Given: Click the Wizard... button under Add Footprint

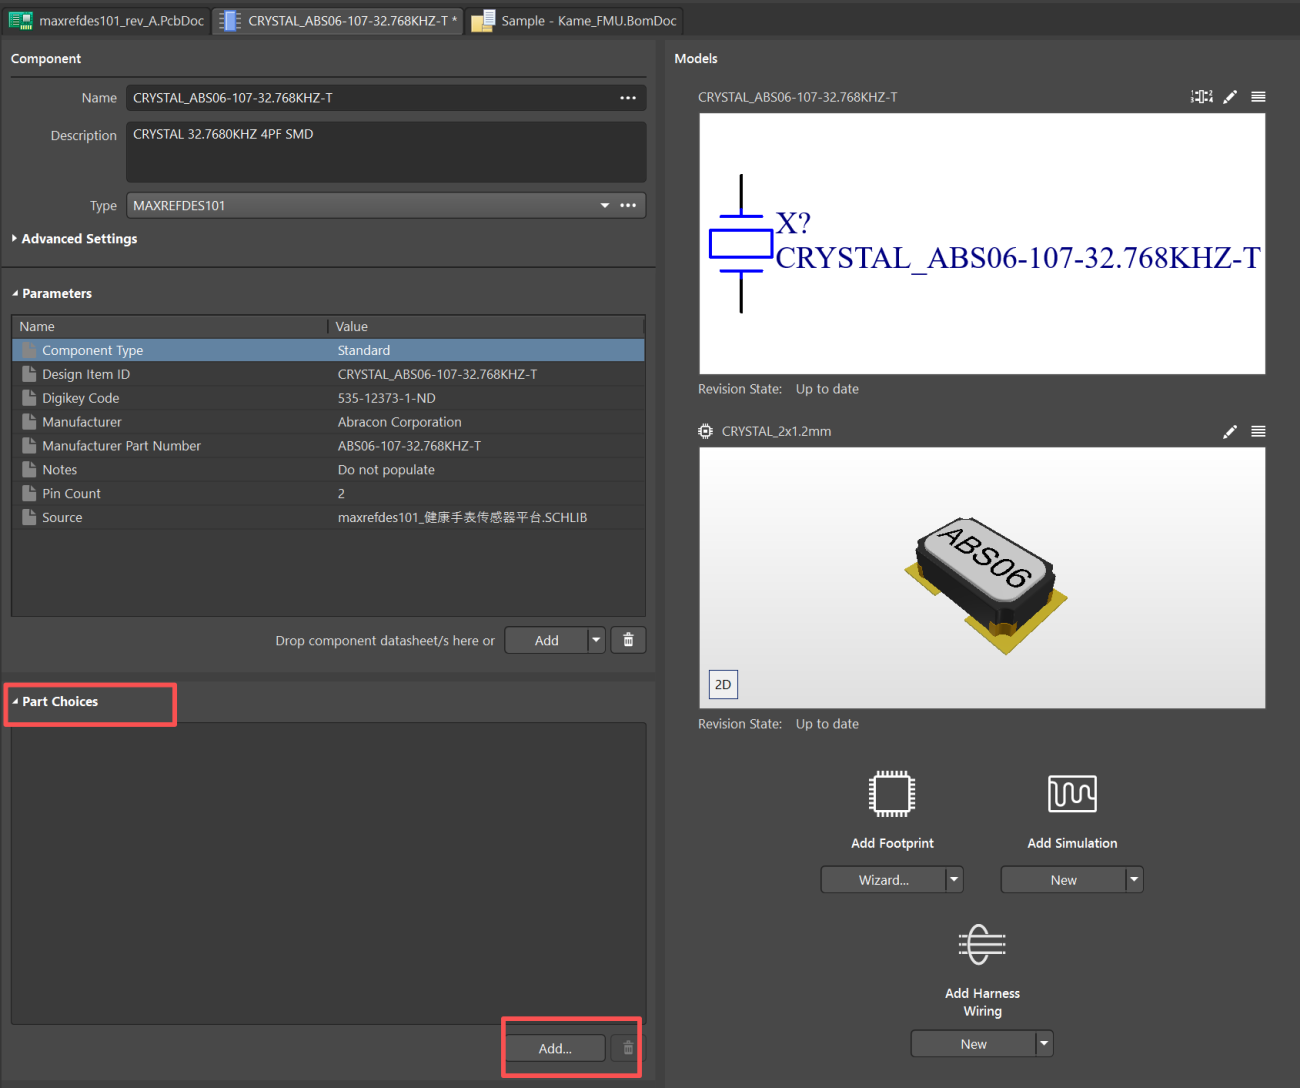Looking at the screenshot, I should point(884,880).
